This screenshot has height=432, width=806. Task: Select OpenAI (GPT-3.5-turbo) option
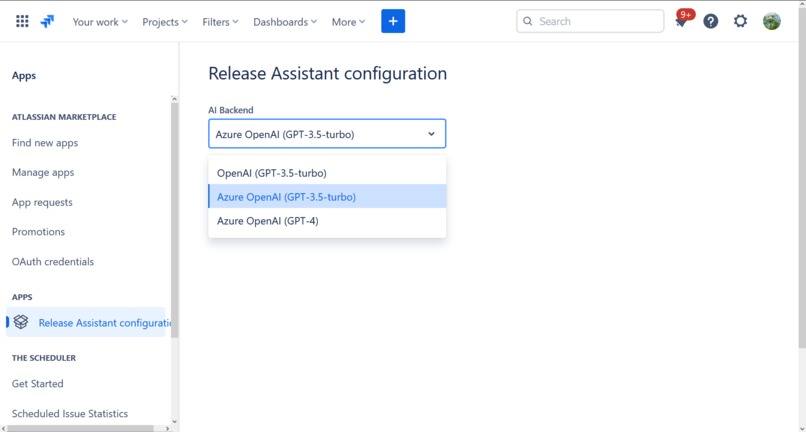point(327,173)
